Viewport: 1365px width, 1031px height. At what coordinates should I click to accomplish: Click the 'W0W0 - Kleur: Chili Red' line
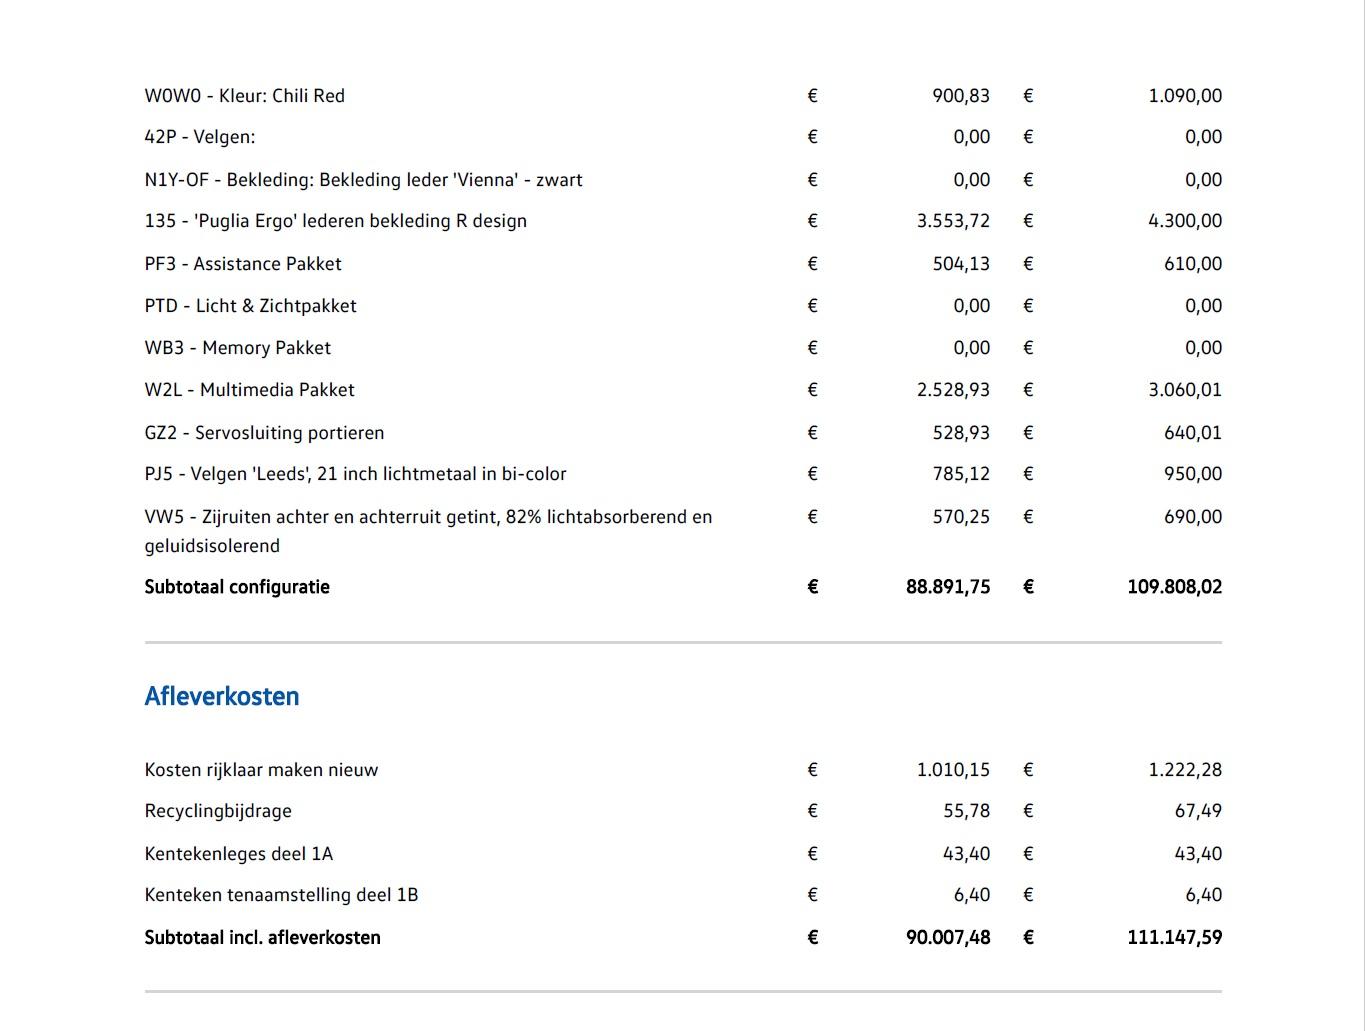pos(244,96)
